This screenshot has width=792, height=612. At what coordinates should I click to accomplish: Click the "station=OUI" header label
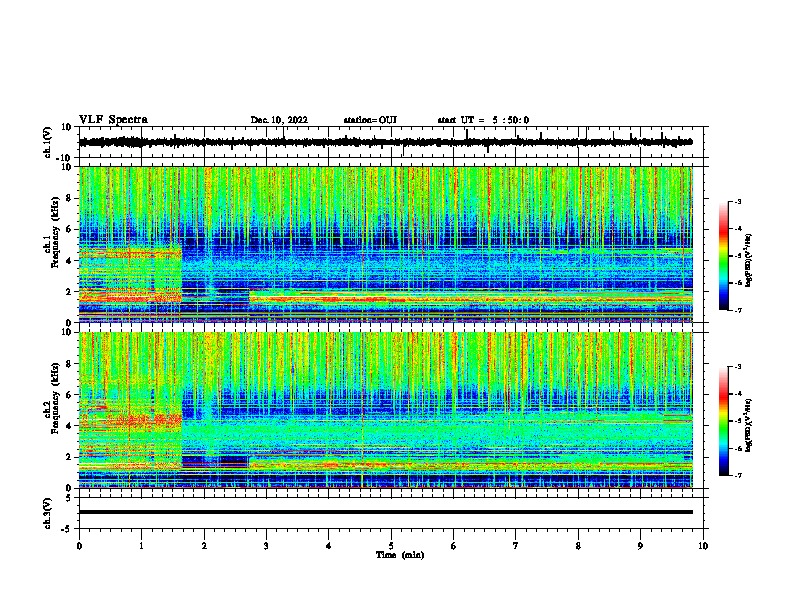(370, 120)
